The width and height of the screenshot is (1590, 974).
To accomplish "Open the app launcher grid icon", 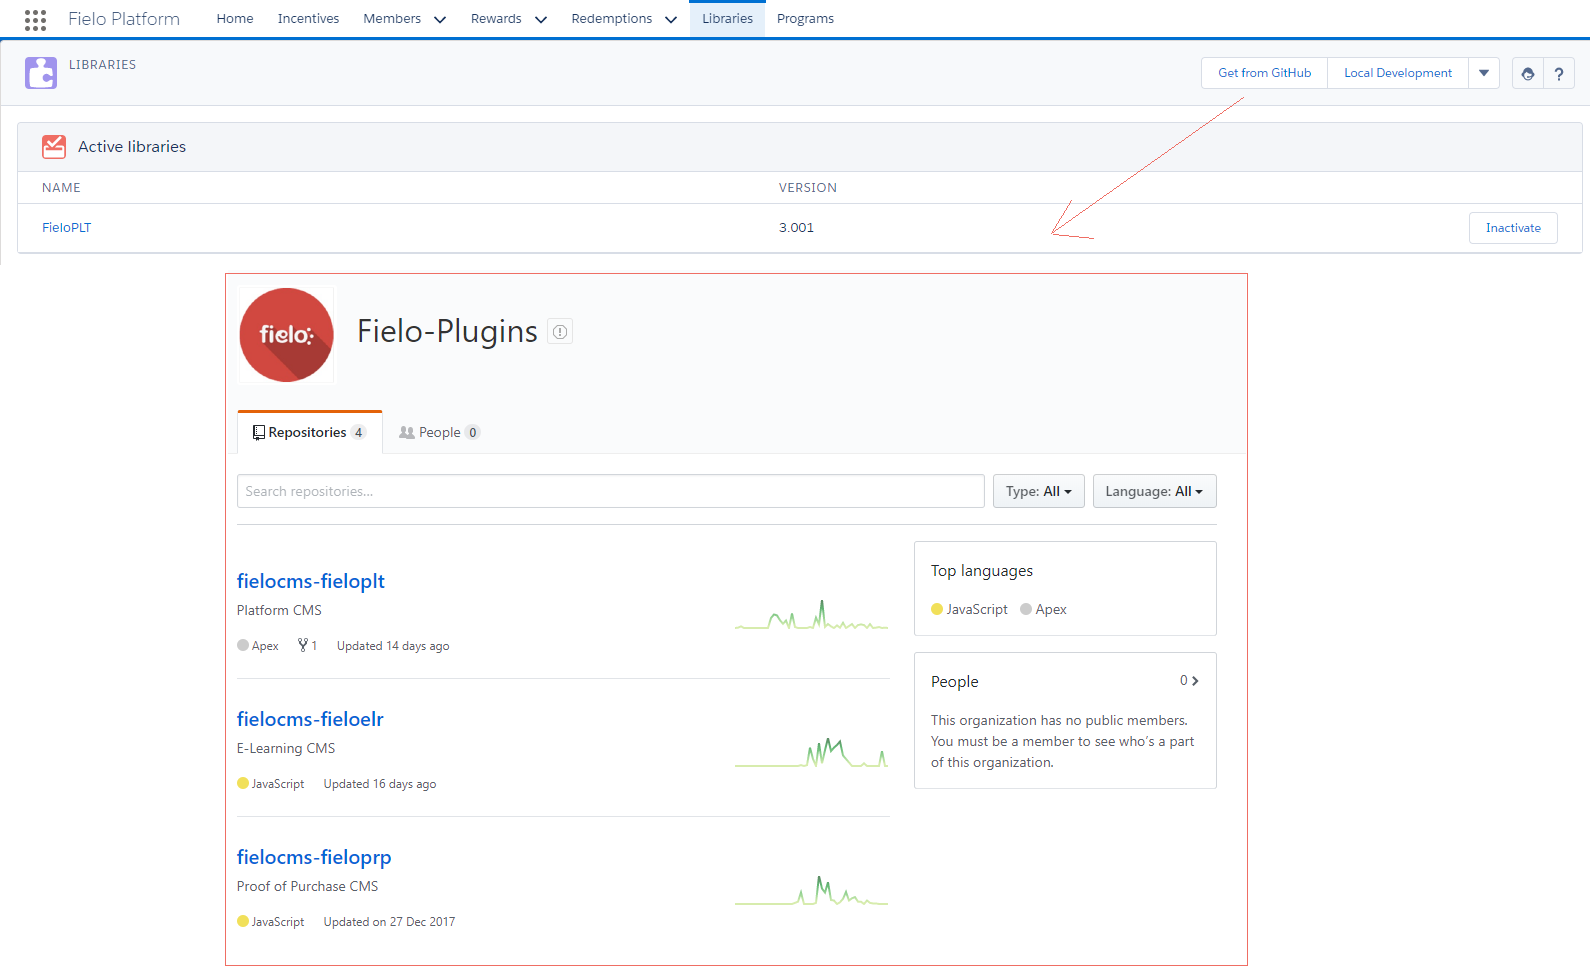I will point(35,19).
